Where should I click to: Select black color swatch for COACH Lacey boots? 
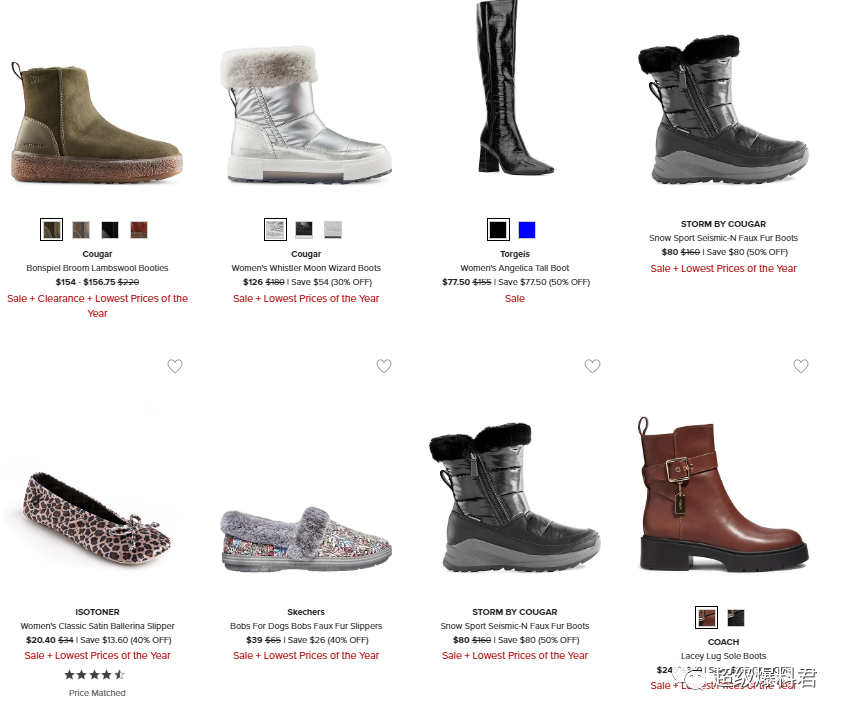736,617
